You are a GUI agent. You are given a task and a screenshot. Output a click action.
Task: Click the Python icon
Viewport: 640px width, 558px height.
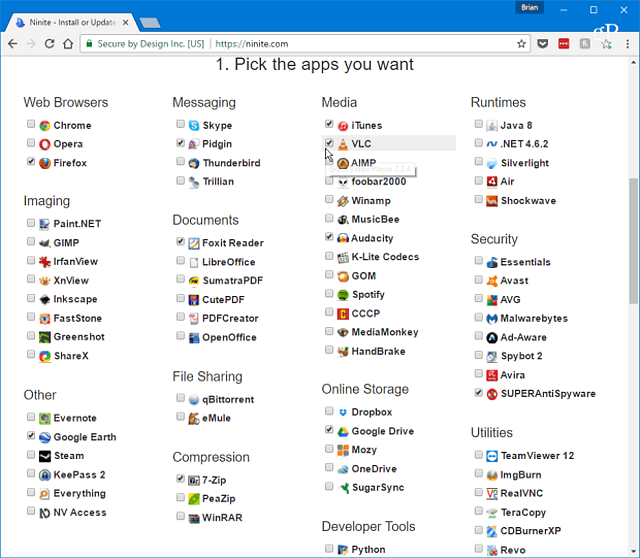tap(343, 550)
